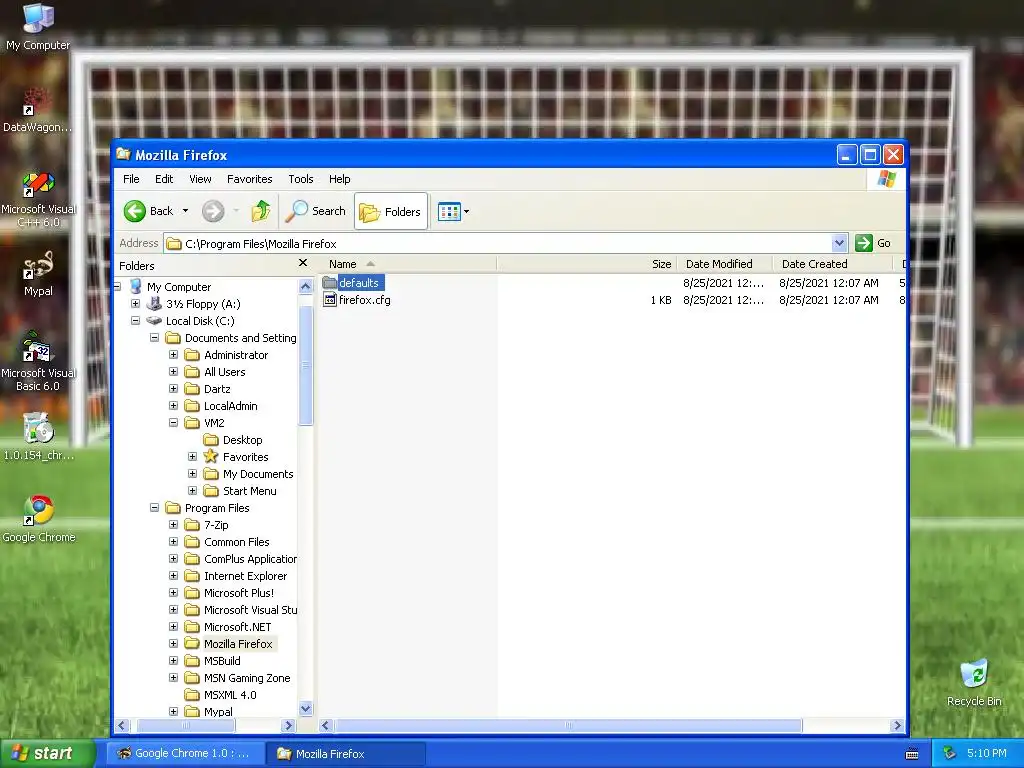Collapse the Program Files node
Screen dimensions: 1024x768
pos(154,507)
